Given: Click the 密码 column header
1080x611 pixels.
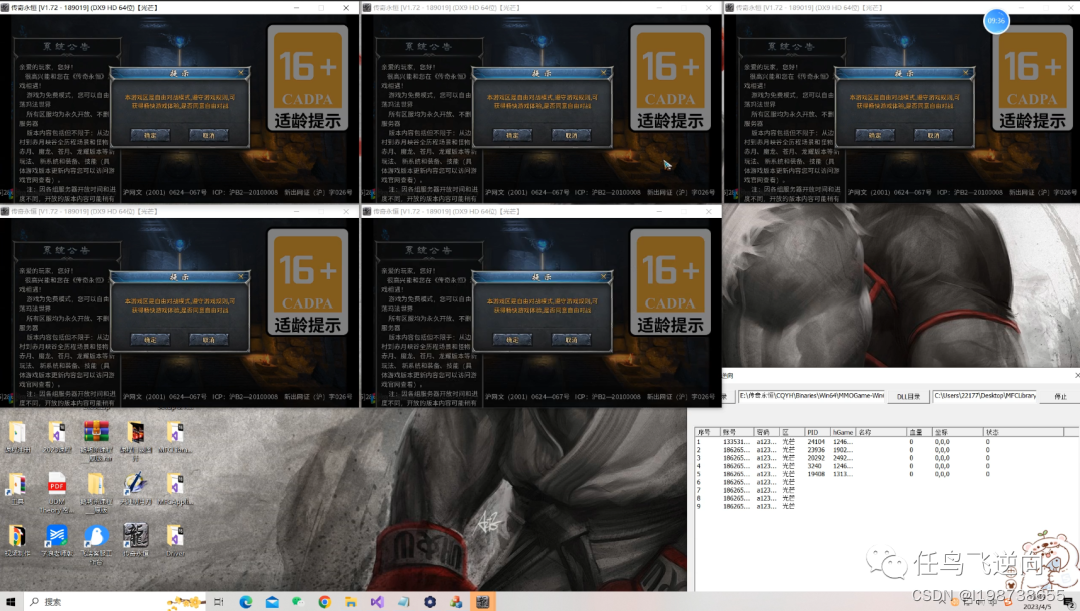Looking at the screenshot, I should (x=767, y=432).
